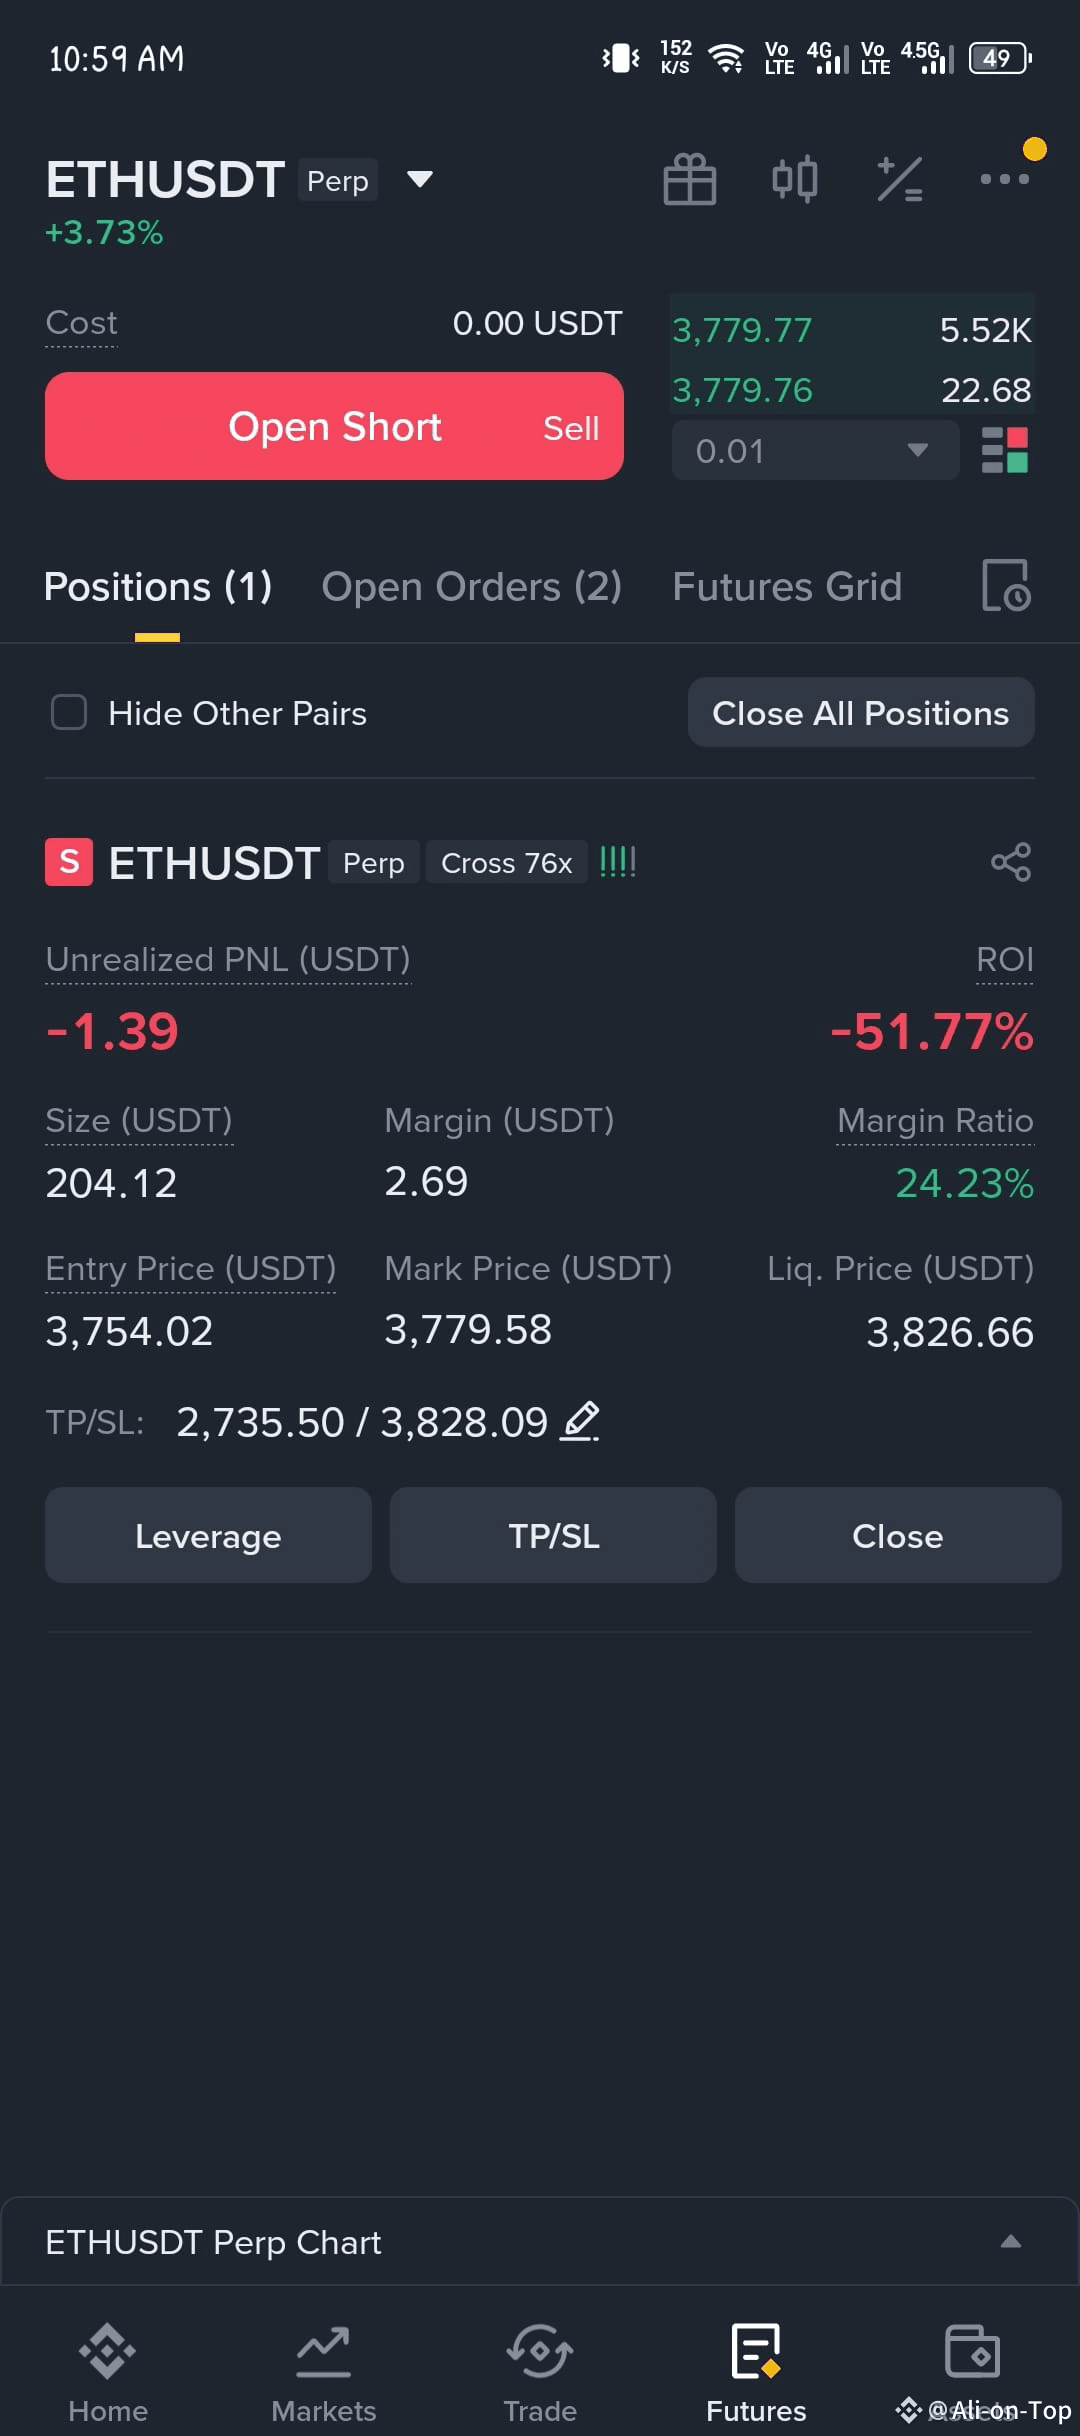The height and width of the screenshot is (2436, 1080).
Task: Check Hide Other Pairs box
Action: pyautogui.click(x=69, y=713)
